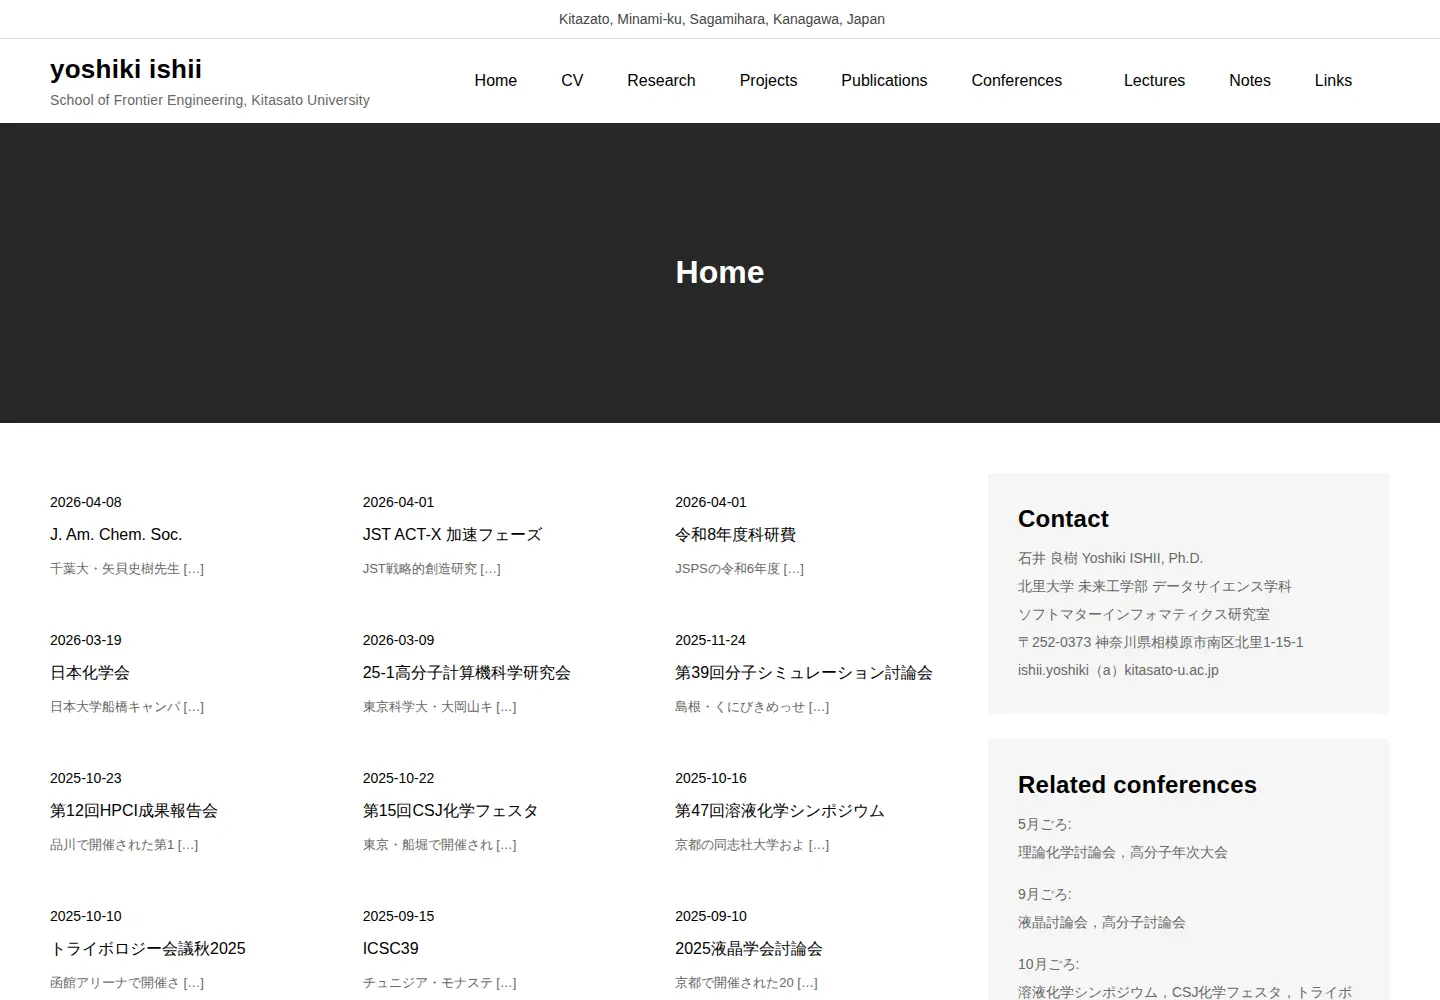Open the 第15回CSJ化学フェスタ post
1440x1000 pixels.
[x=451, y=811]
